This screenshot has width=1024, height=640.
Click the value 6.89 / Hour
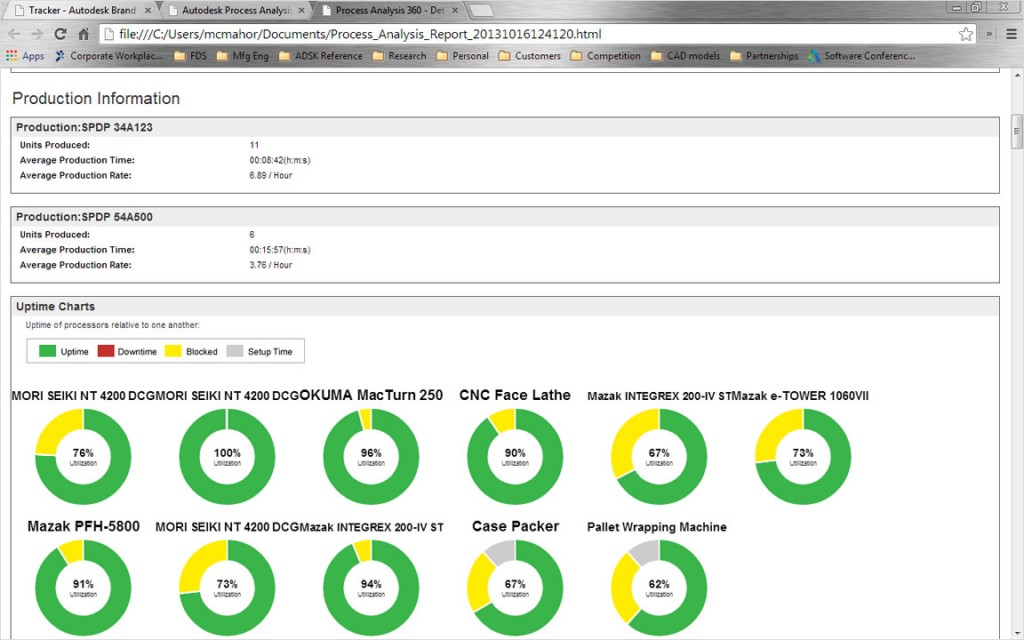click(270, 175)
